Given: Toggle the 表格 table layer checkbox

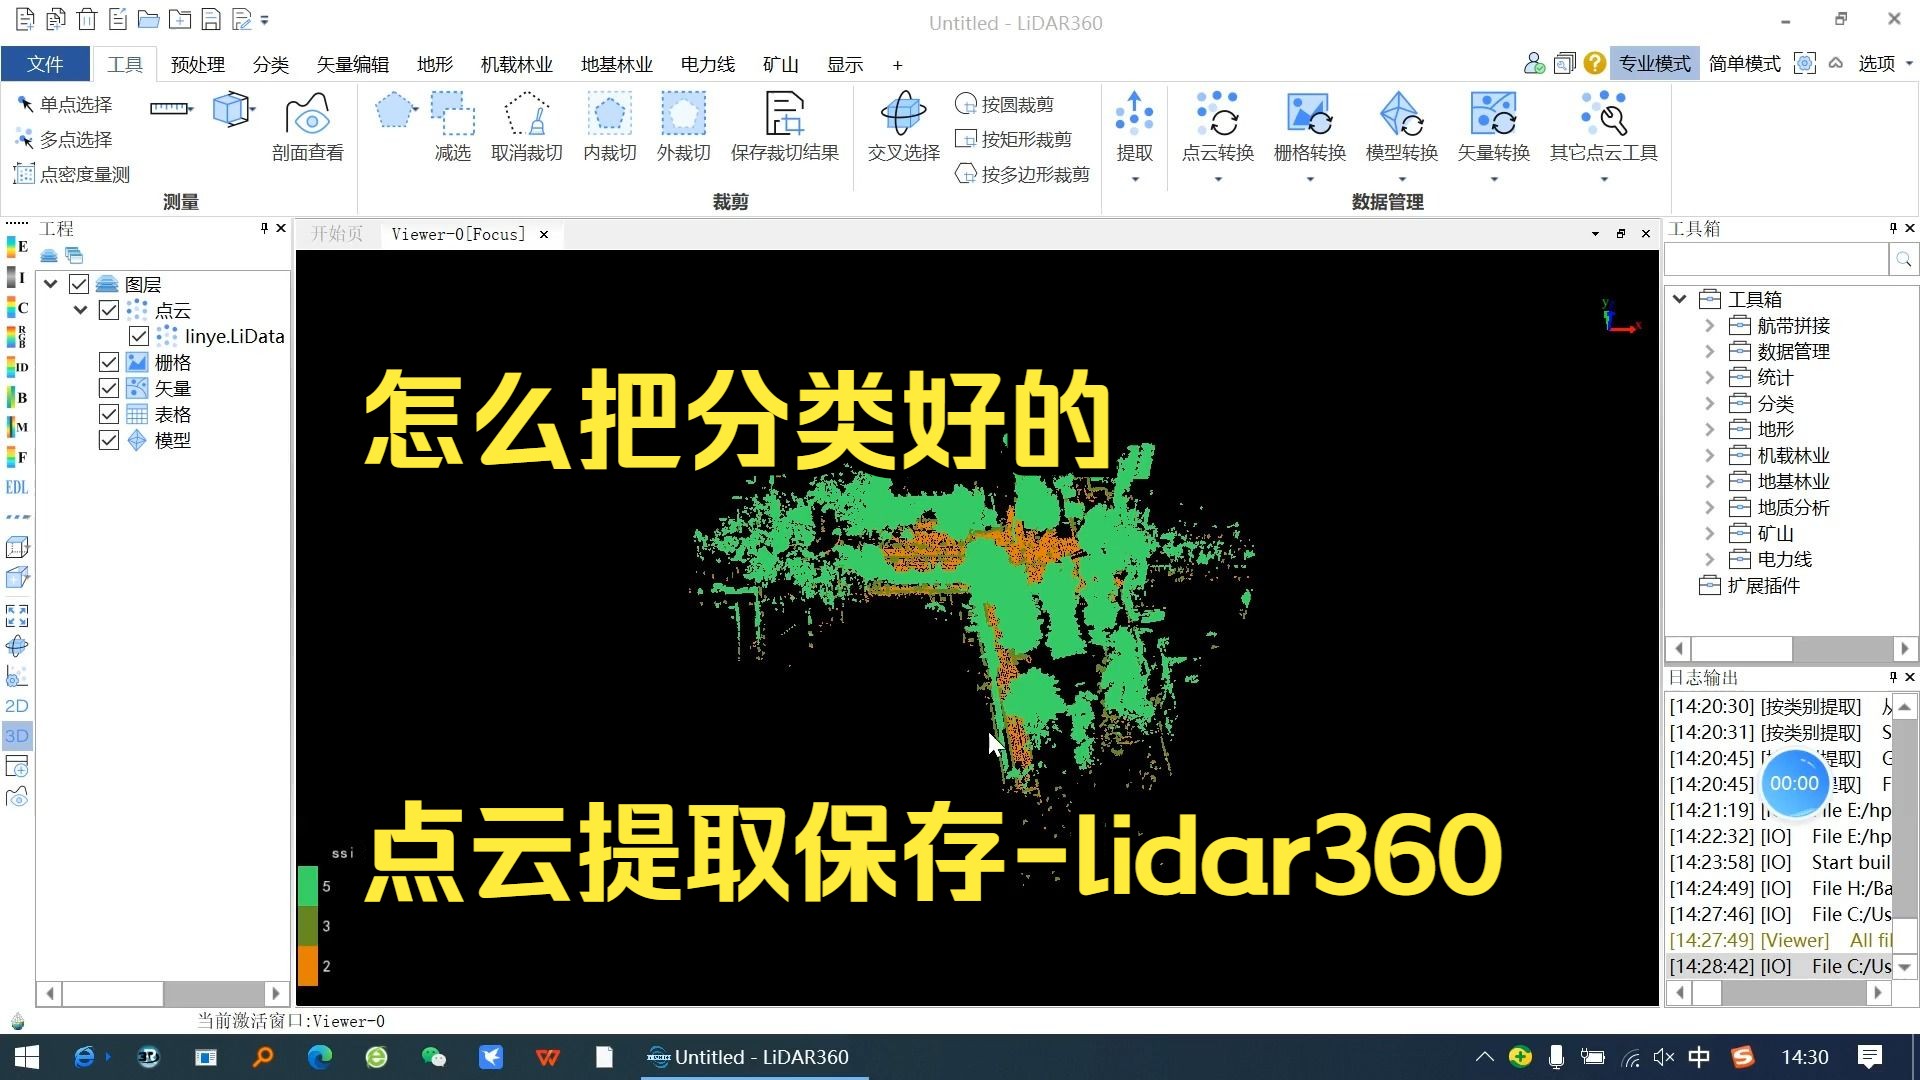Looking at the screenshot, I should (109, 414).
